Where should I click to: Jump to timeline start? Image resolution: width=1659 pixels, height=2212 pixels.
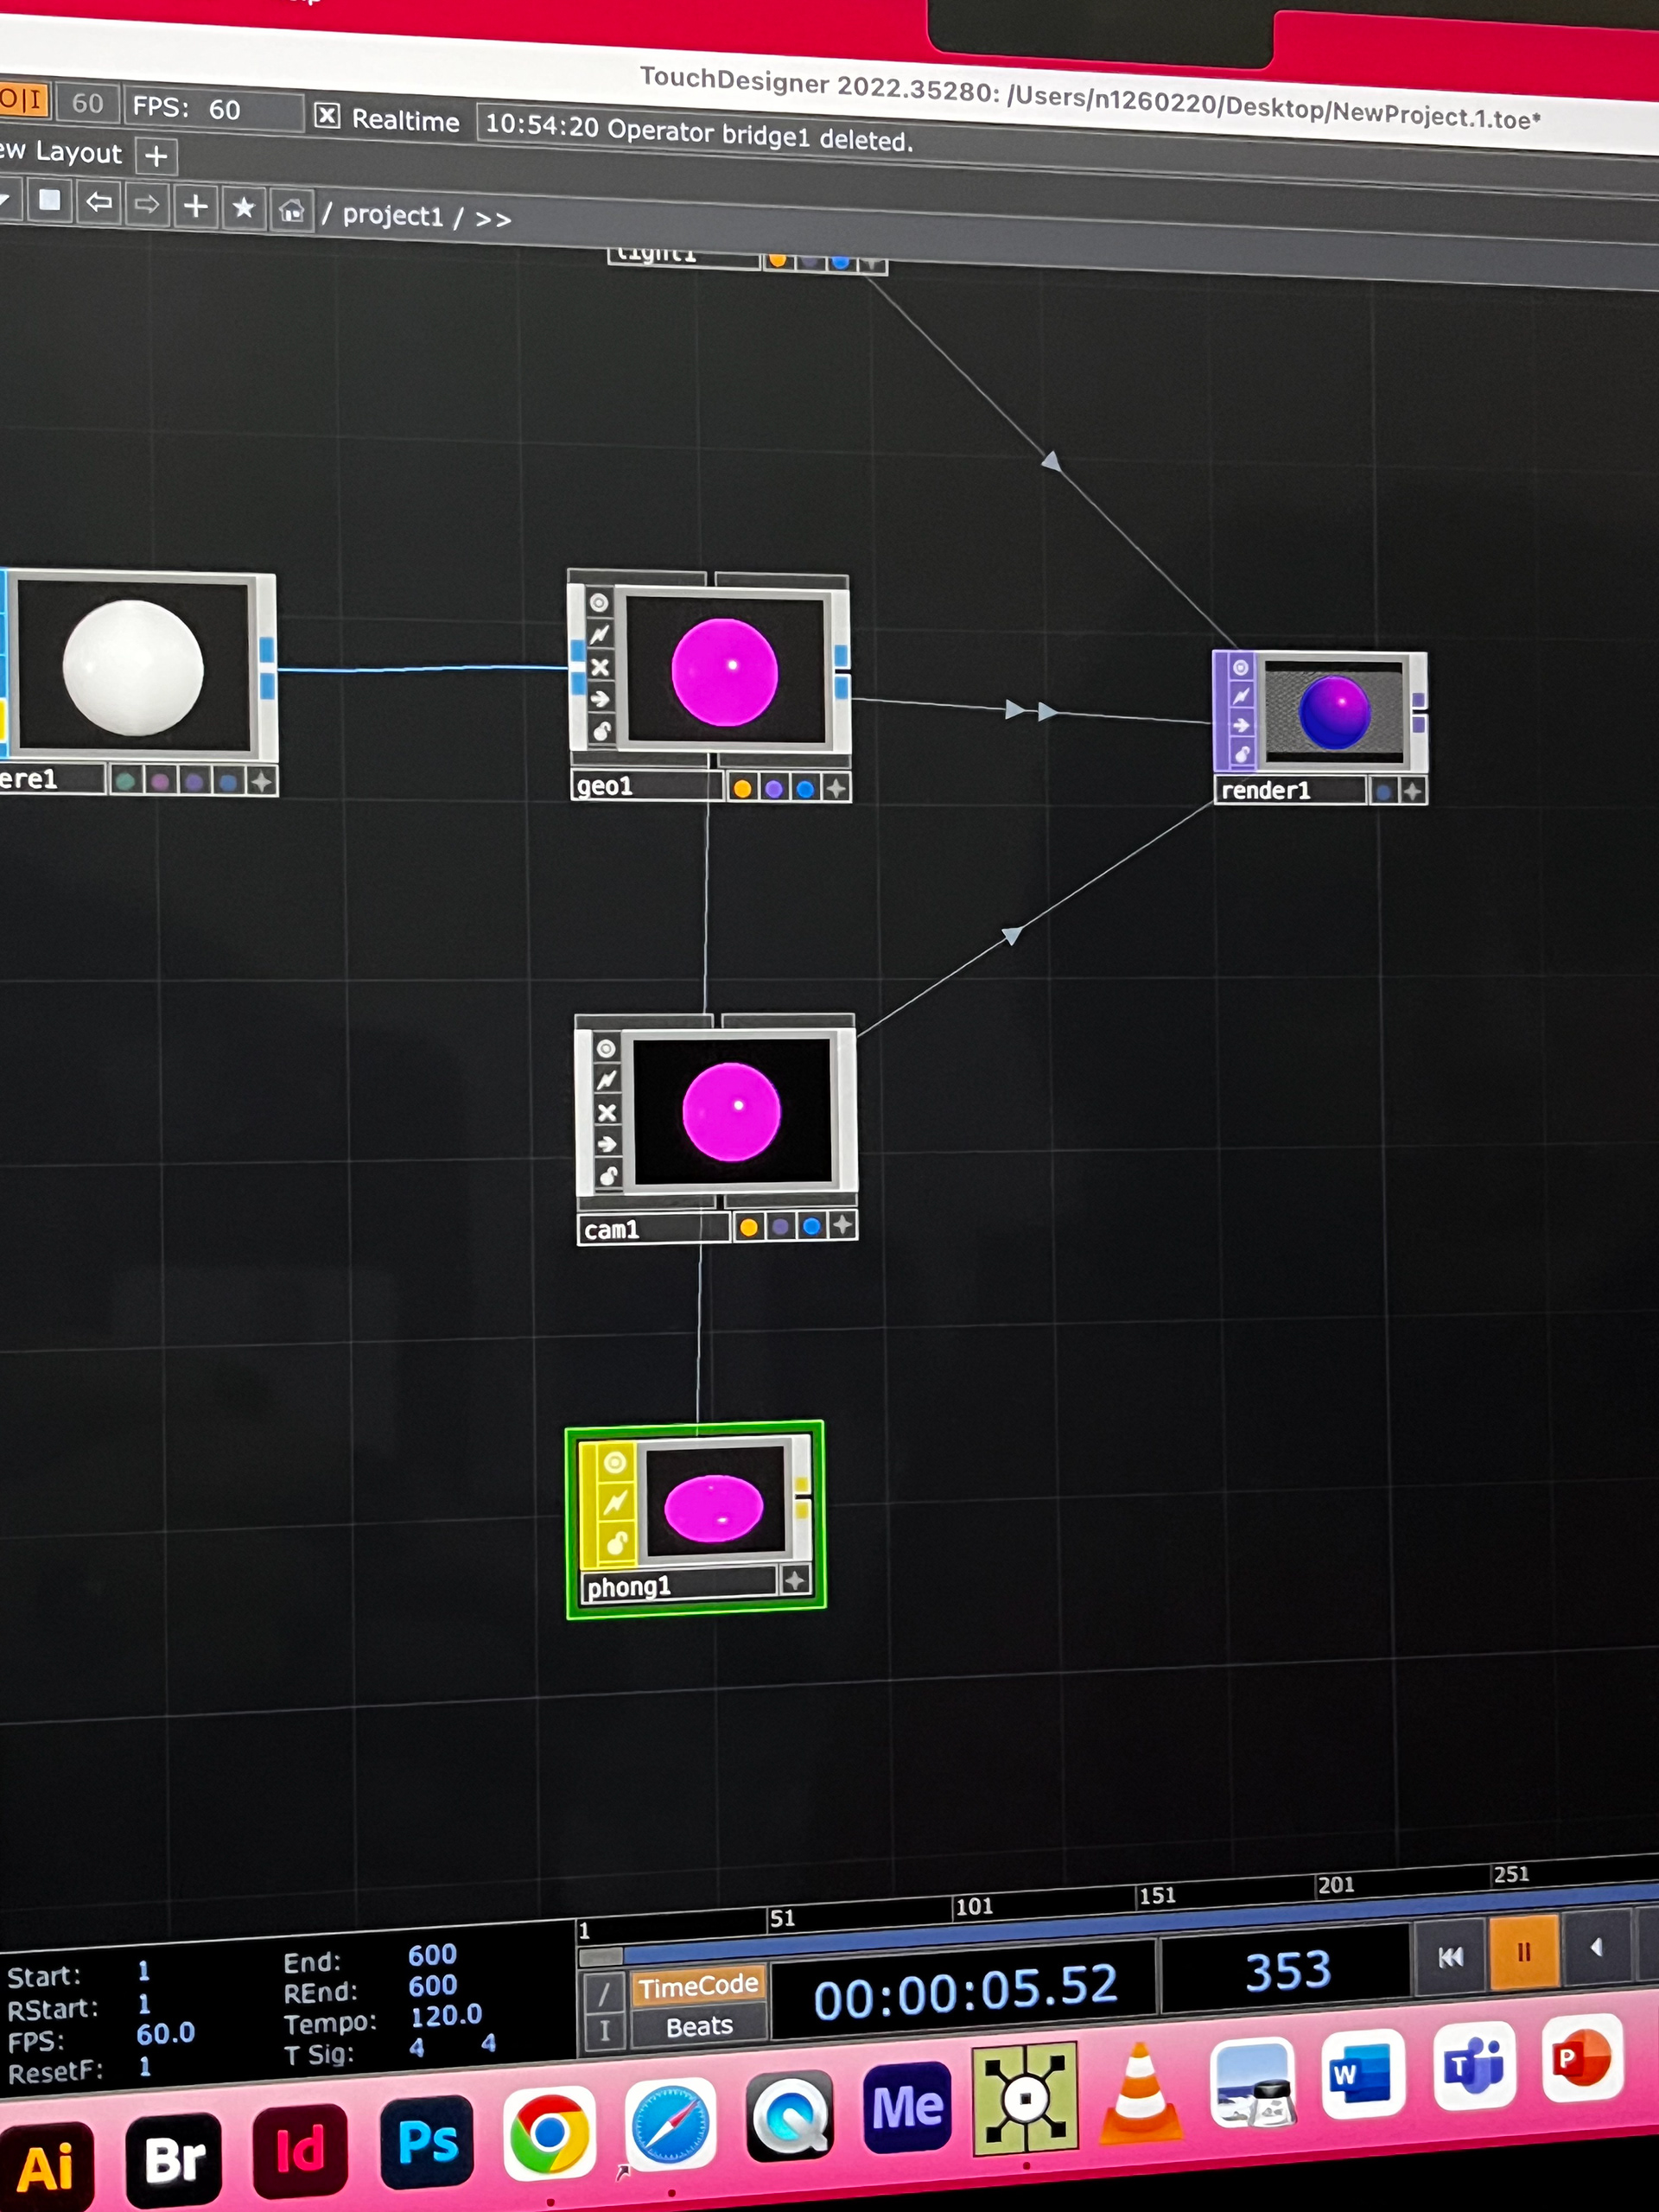(x=1450, y=1957)
